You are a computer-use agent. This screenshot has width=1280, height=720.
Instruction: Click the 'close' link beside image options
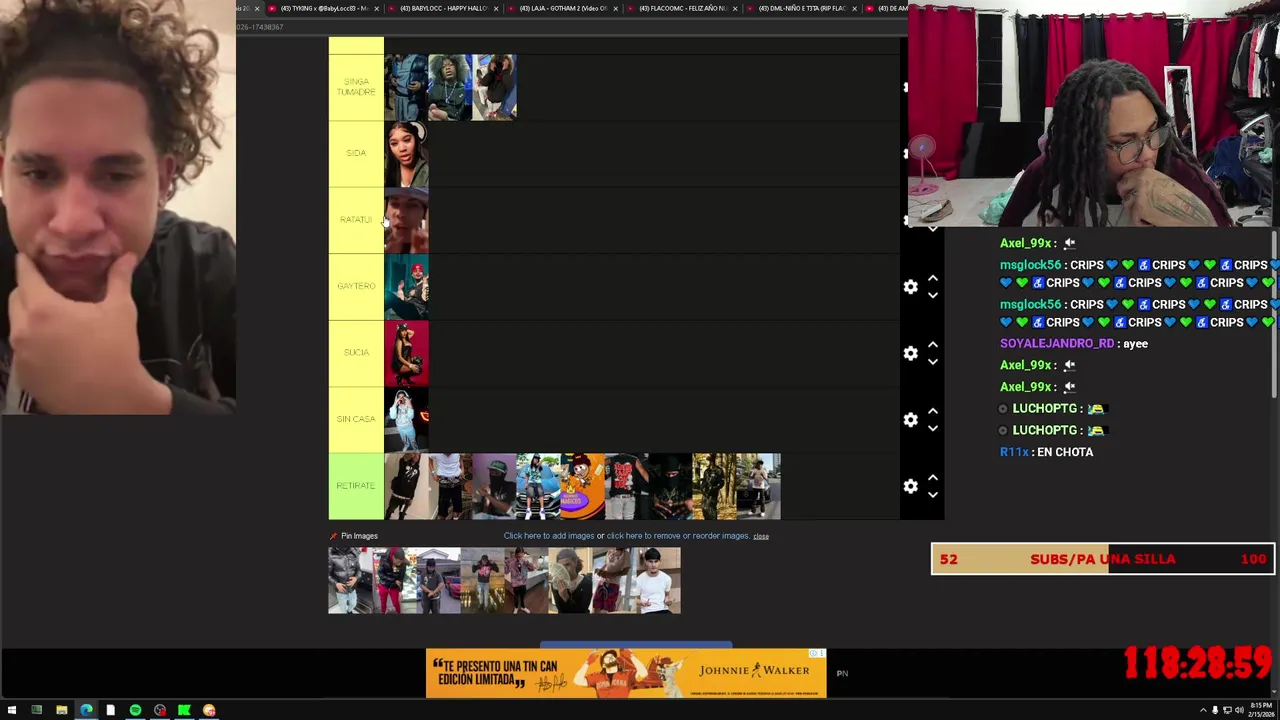pos(761,536)
